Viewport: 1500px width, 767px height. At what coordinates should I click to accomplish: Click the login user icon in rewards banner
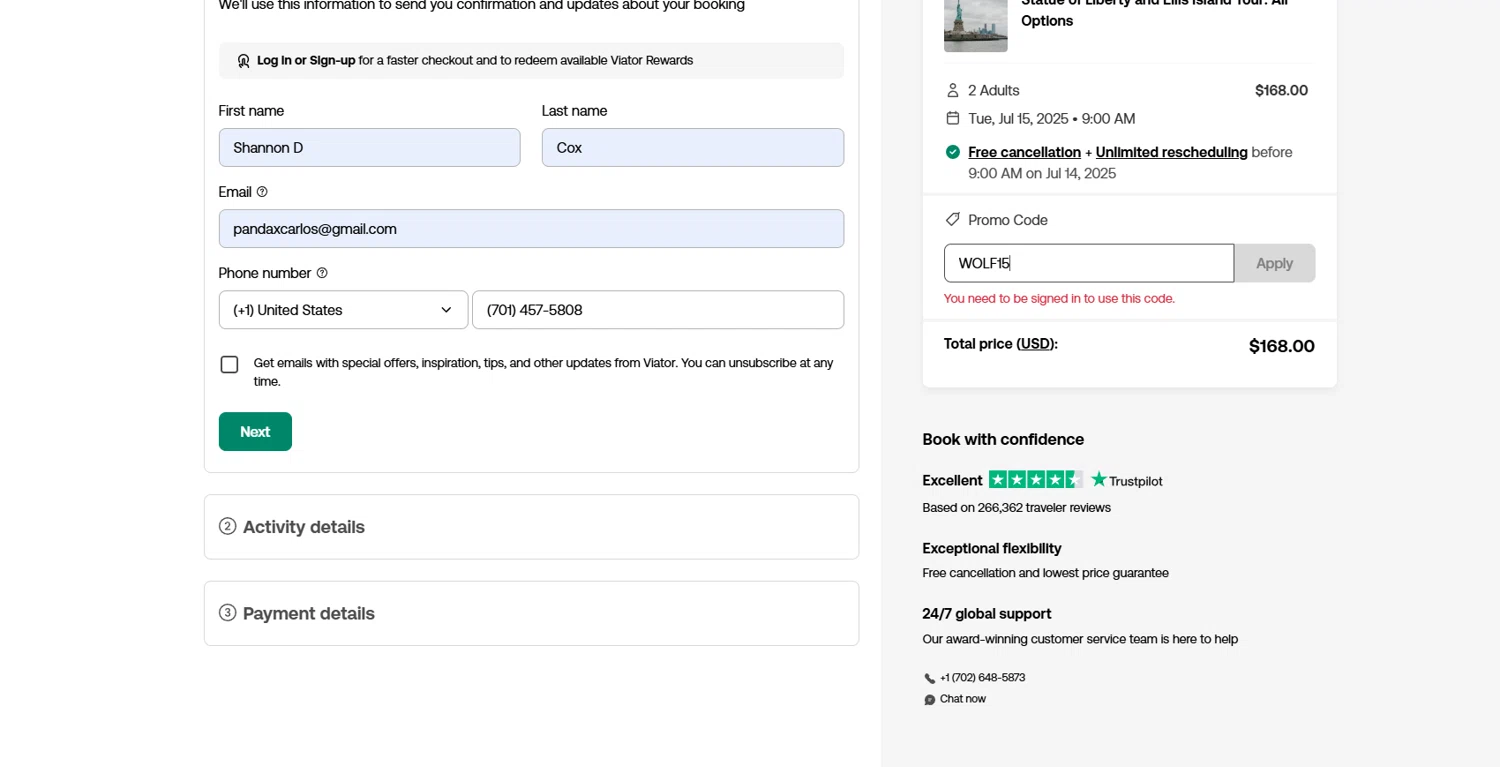click(243, 61)
